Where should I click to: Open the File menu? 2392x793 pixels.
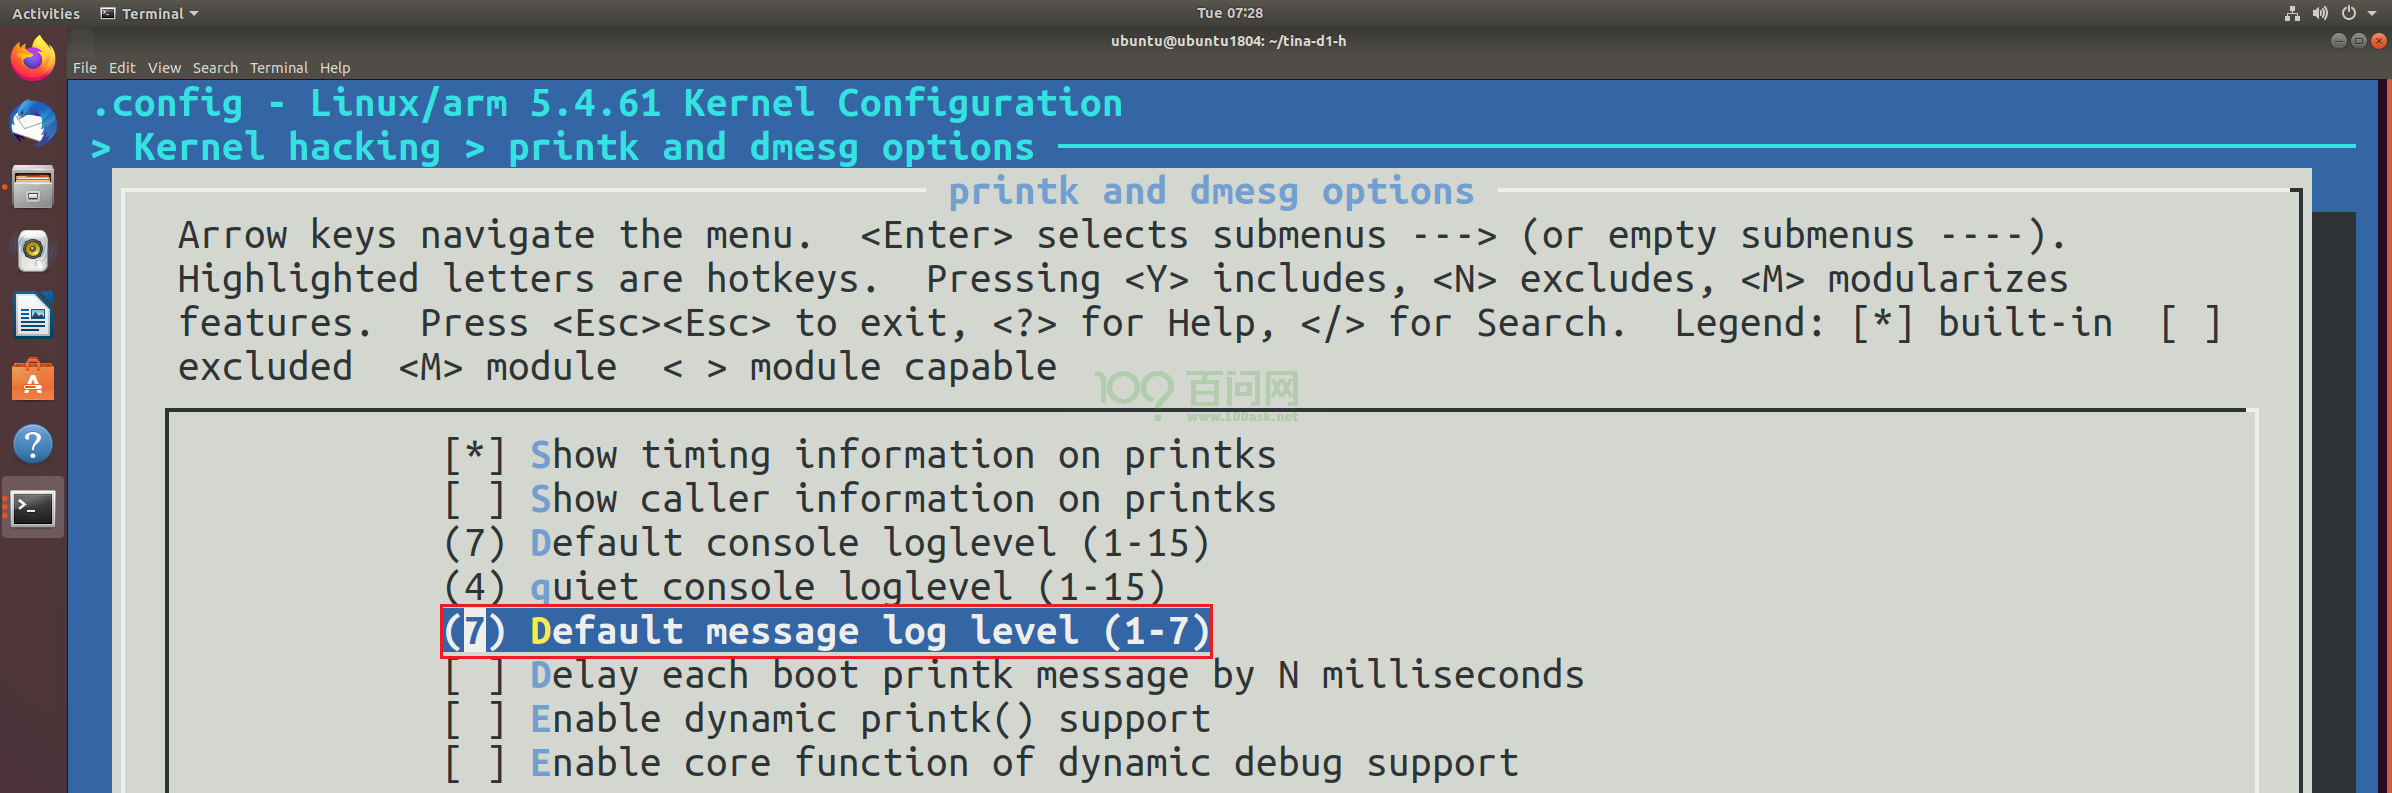click(x=85, y=68)
